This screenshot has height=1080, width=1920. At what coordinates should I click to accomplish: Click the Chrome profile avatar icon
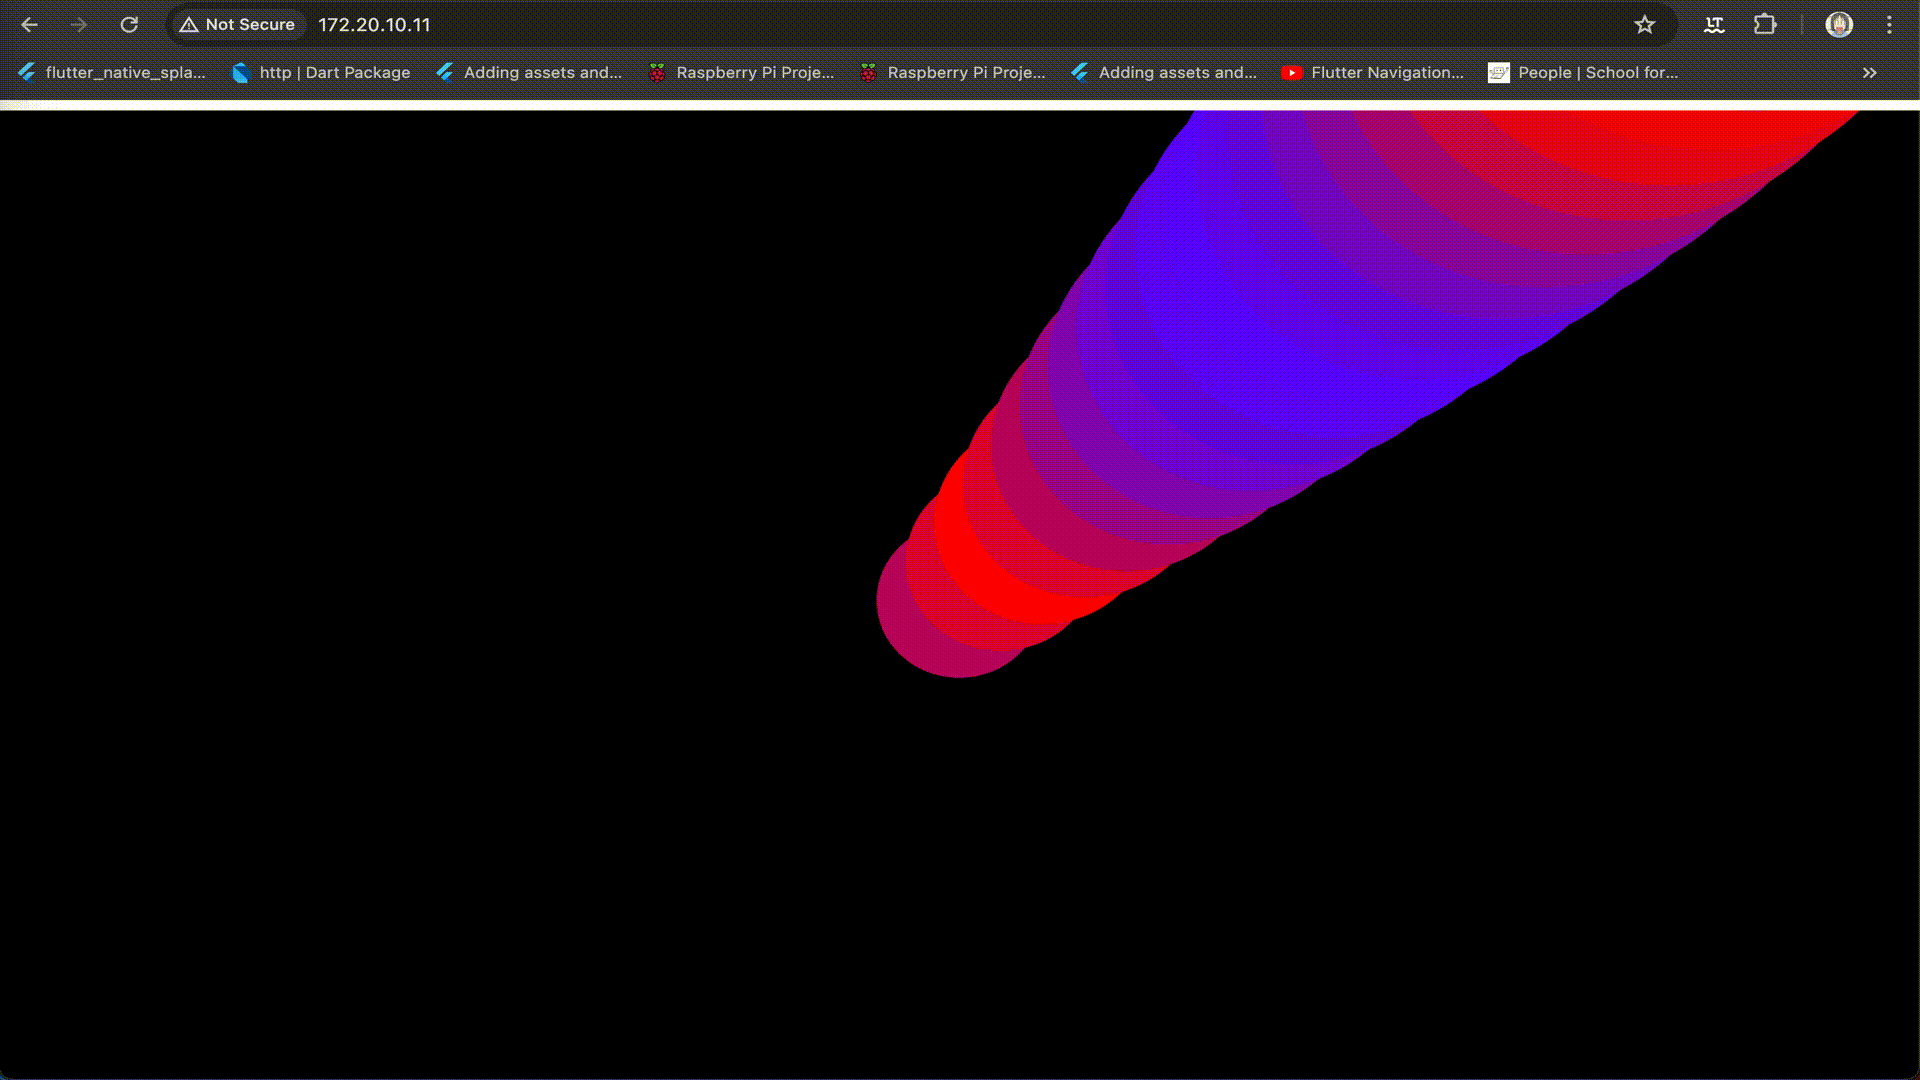point(1837,24)
